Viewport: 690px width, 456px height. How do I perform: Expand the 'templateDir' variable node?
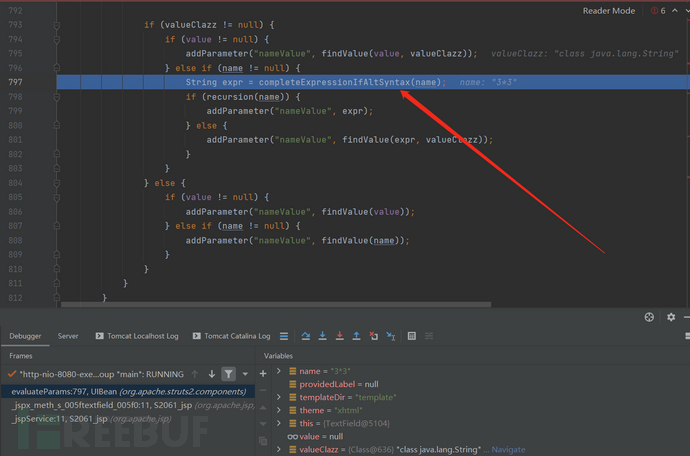[x=279, y=397]
